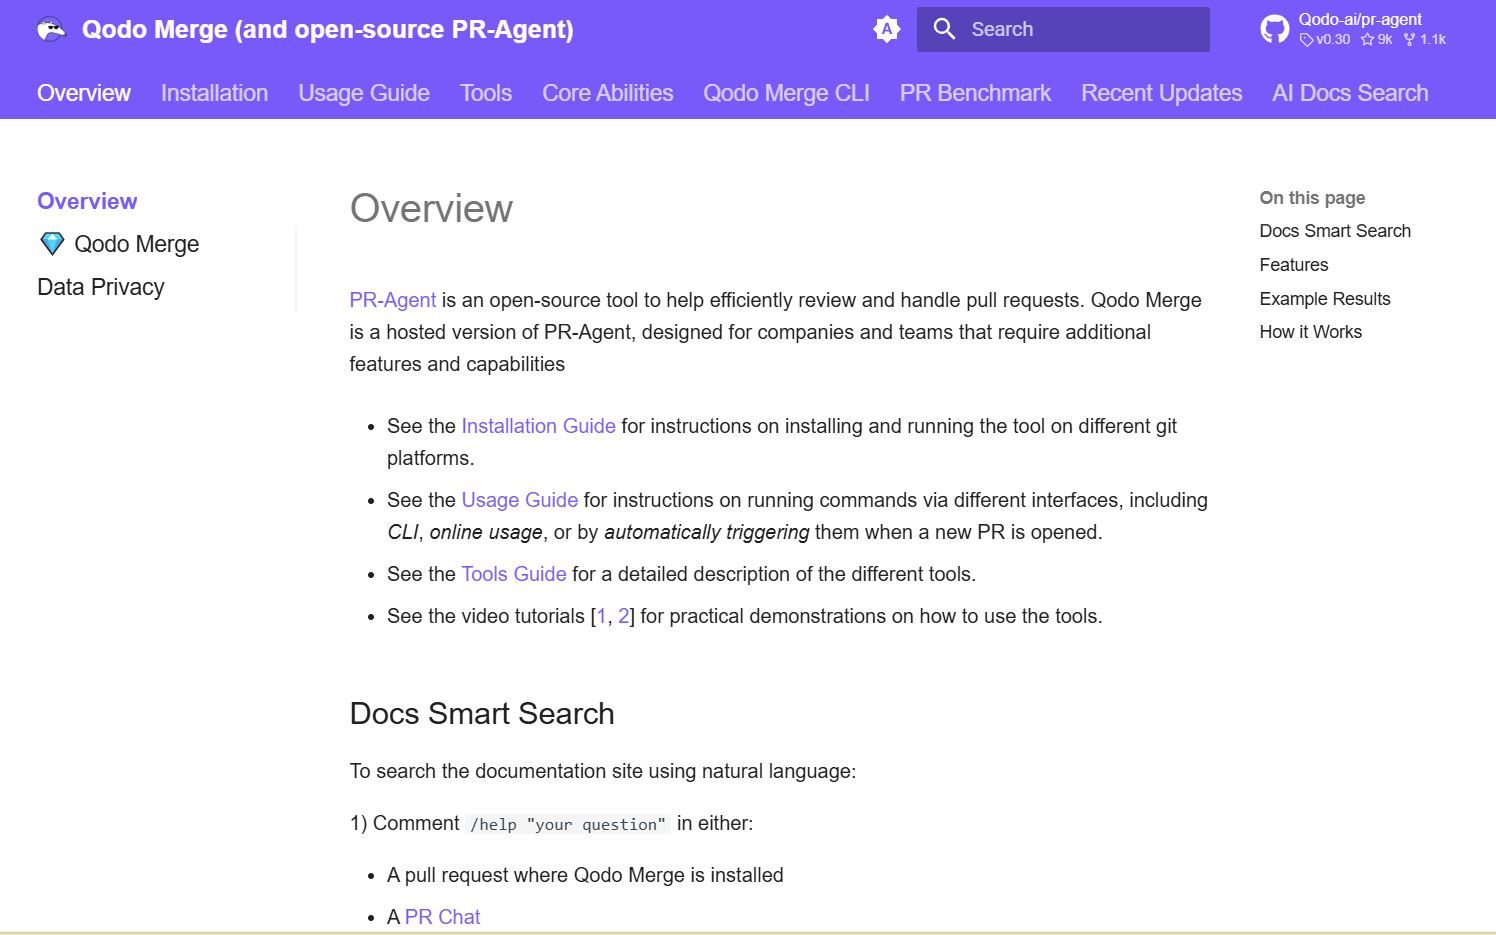Open video tutorial link 1
1496x935 pixels.
click(601, 616)
